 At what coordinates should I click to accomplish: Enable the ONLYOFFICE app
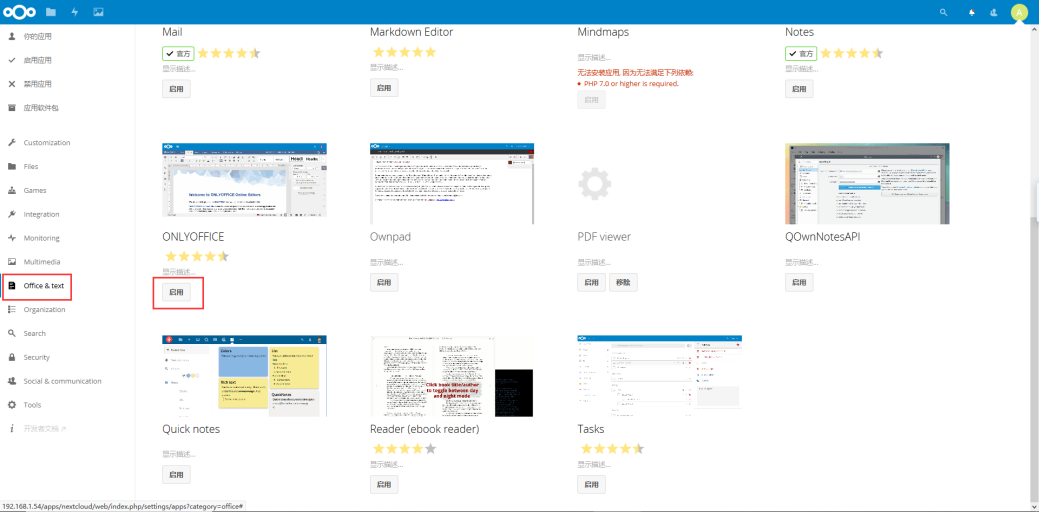click(x=176, y=292)
